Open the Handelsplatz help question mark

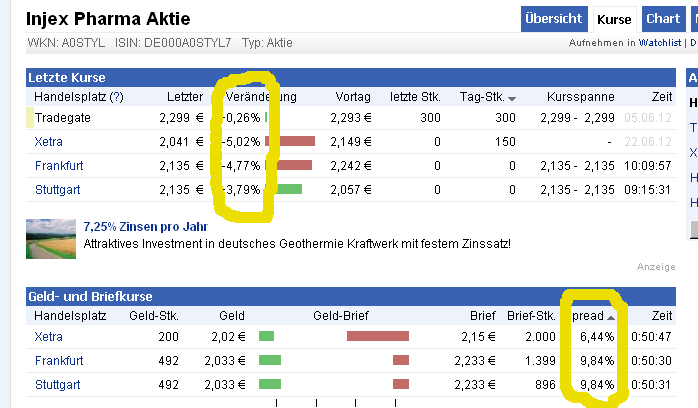pyautogui.click(x=117, y=97)
